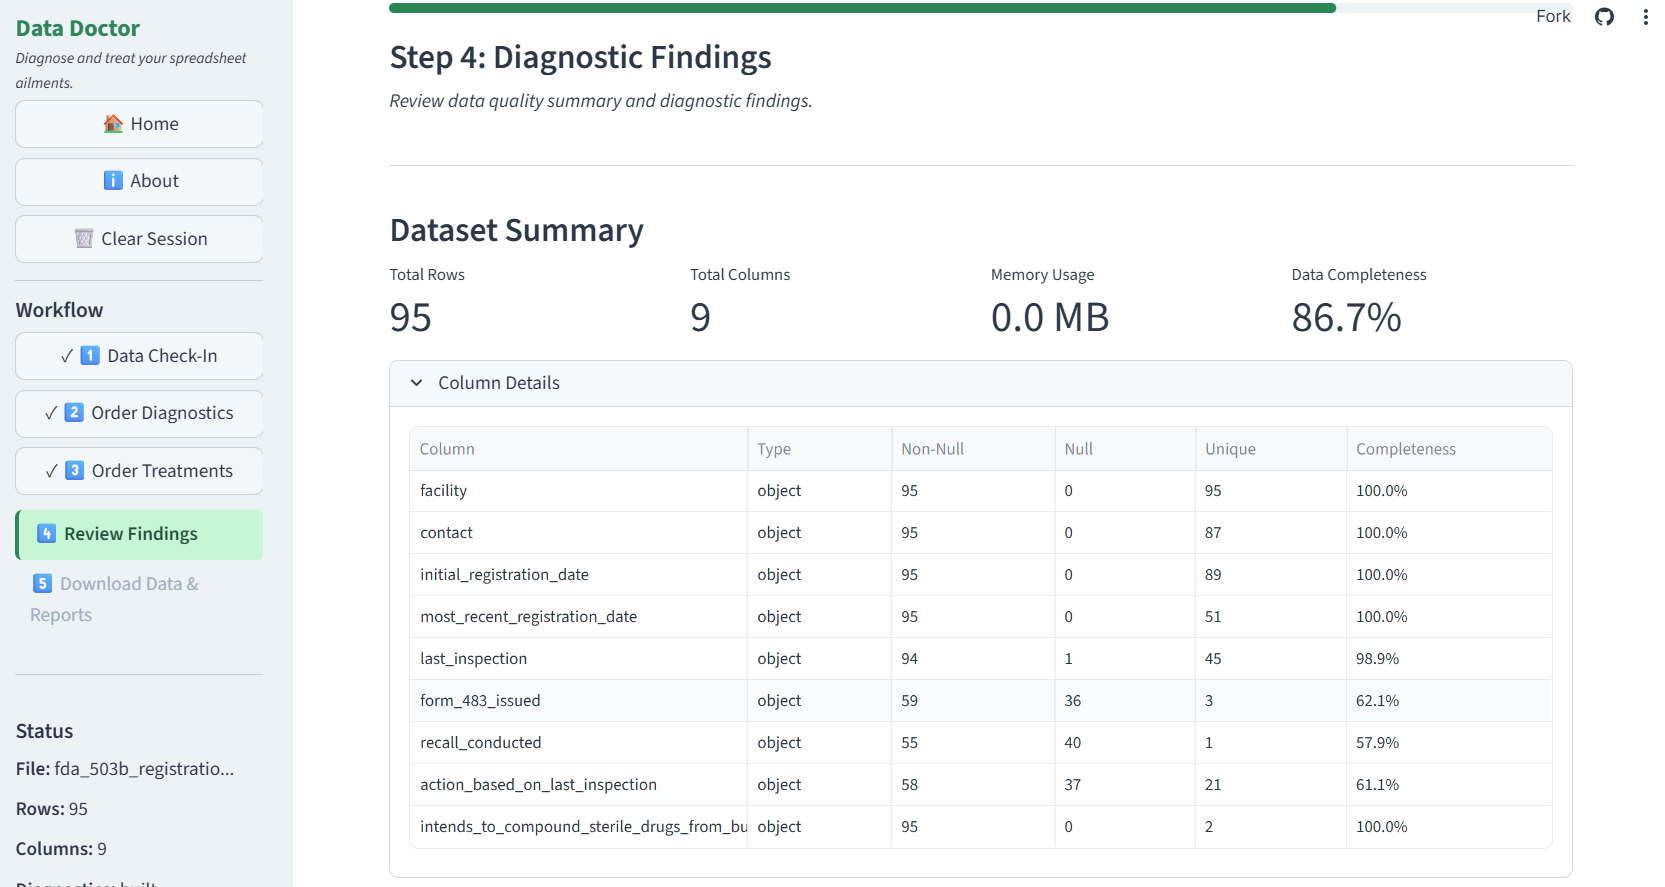
Task: Click the 61.1% completeness value
Action: tap(1377, 785)
